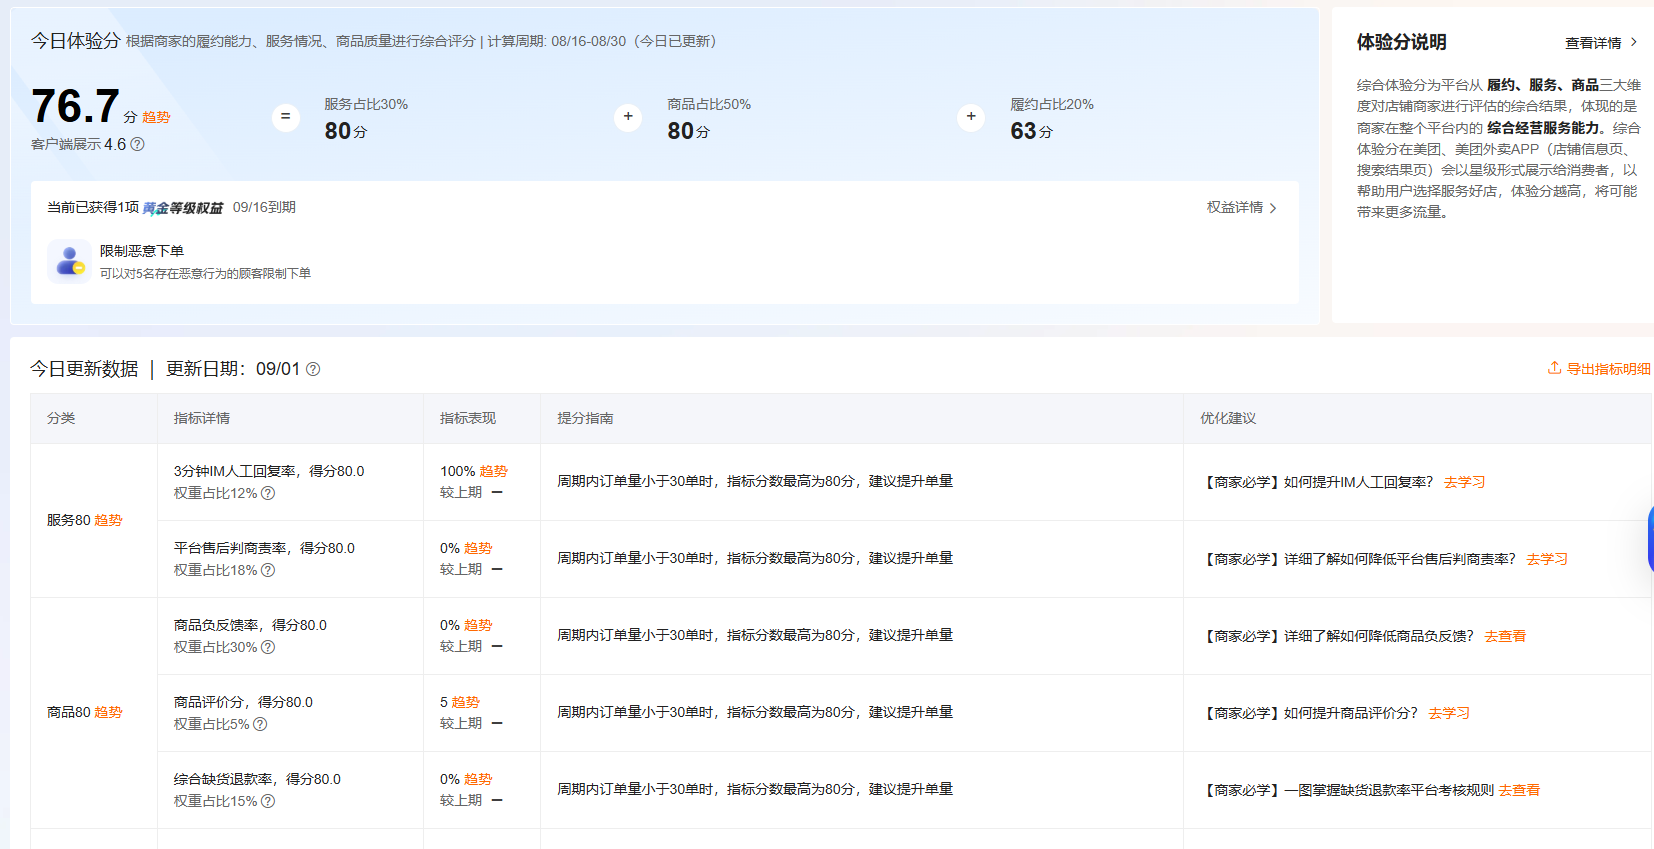Viewport: 1654px width, 849px height.
Task: Click the floating blue side tab
Action: (x=1650, y=540)
